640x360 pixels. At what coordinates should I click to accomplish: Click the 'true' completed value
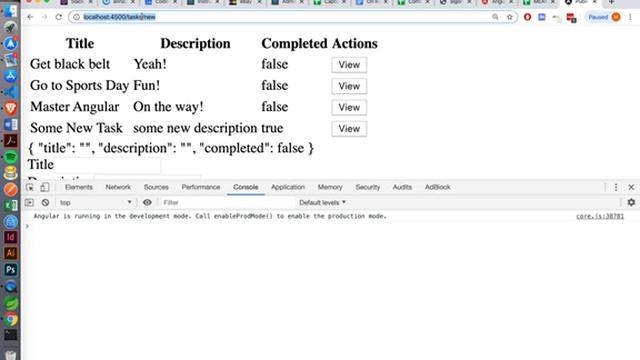coord(272,128)
